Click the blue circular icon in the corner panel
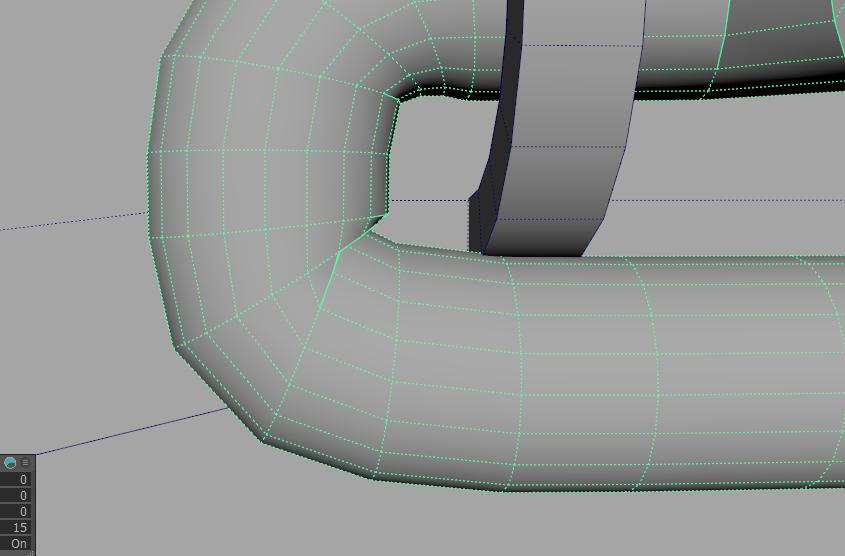This screenshot has height=556, width=845. 10,462
